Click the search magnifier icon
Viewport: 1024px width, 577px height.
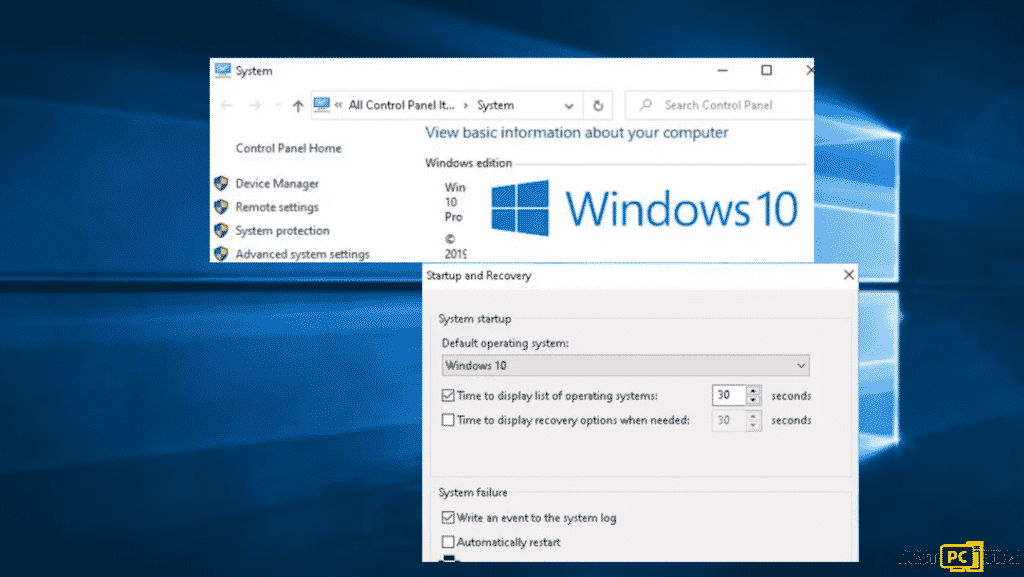click(x=646, y=104)
